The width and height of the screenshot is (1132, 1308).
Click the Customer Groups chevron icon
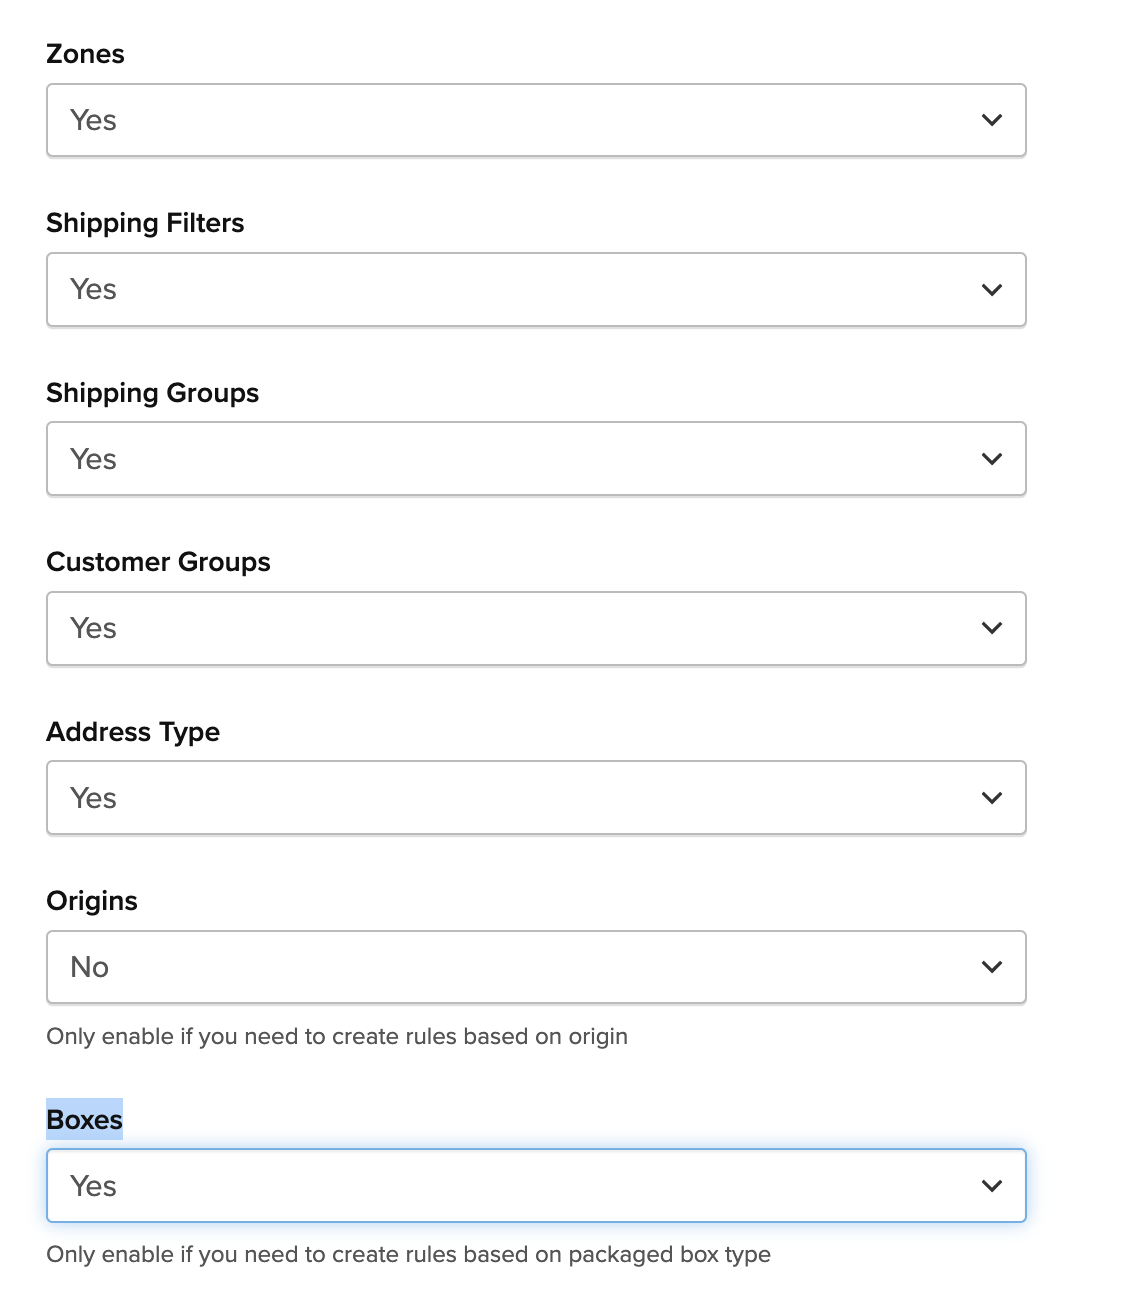[991, 628]
